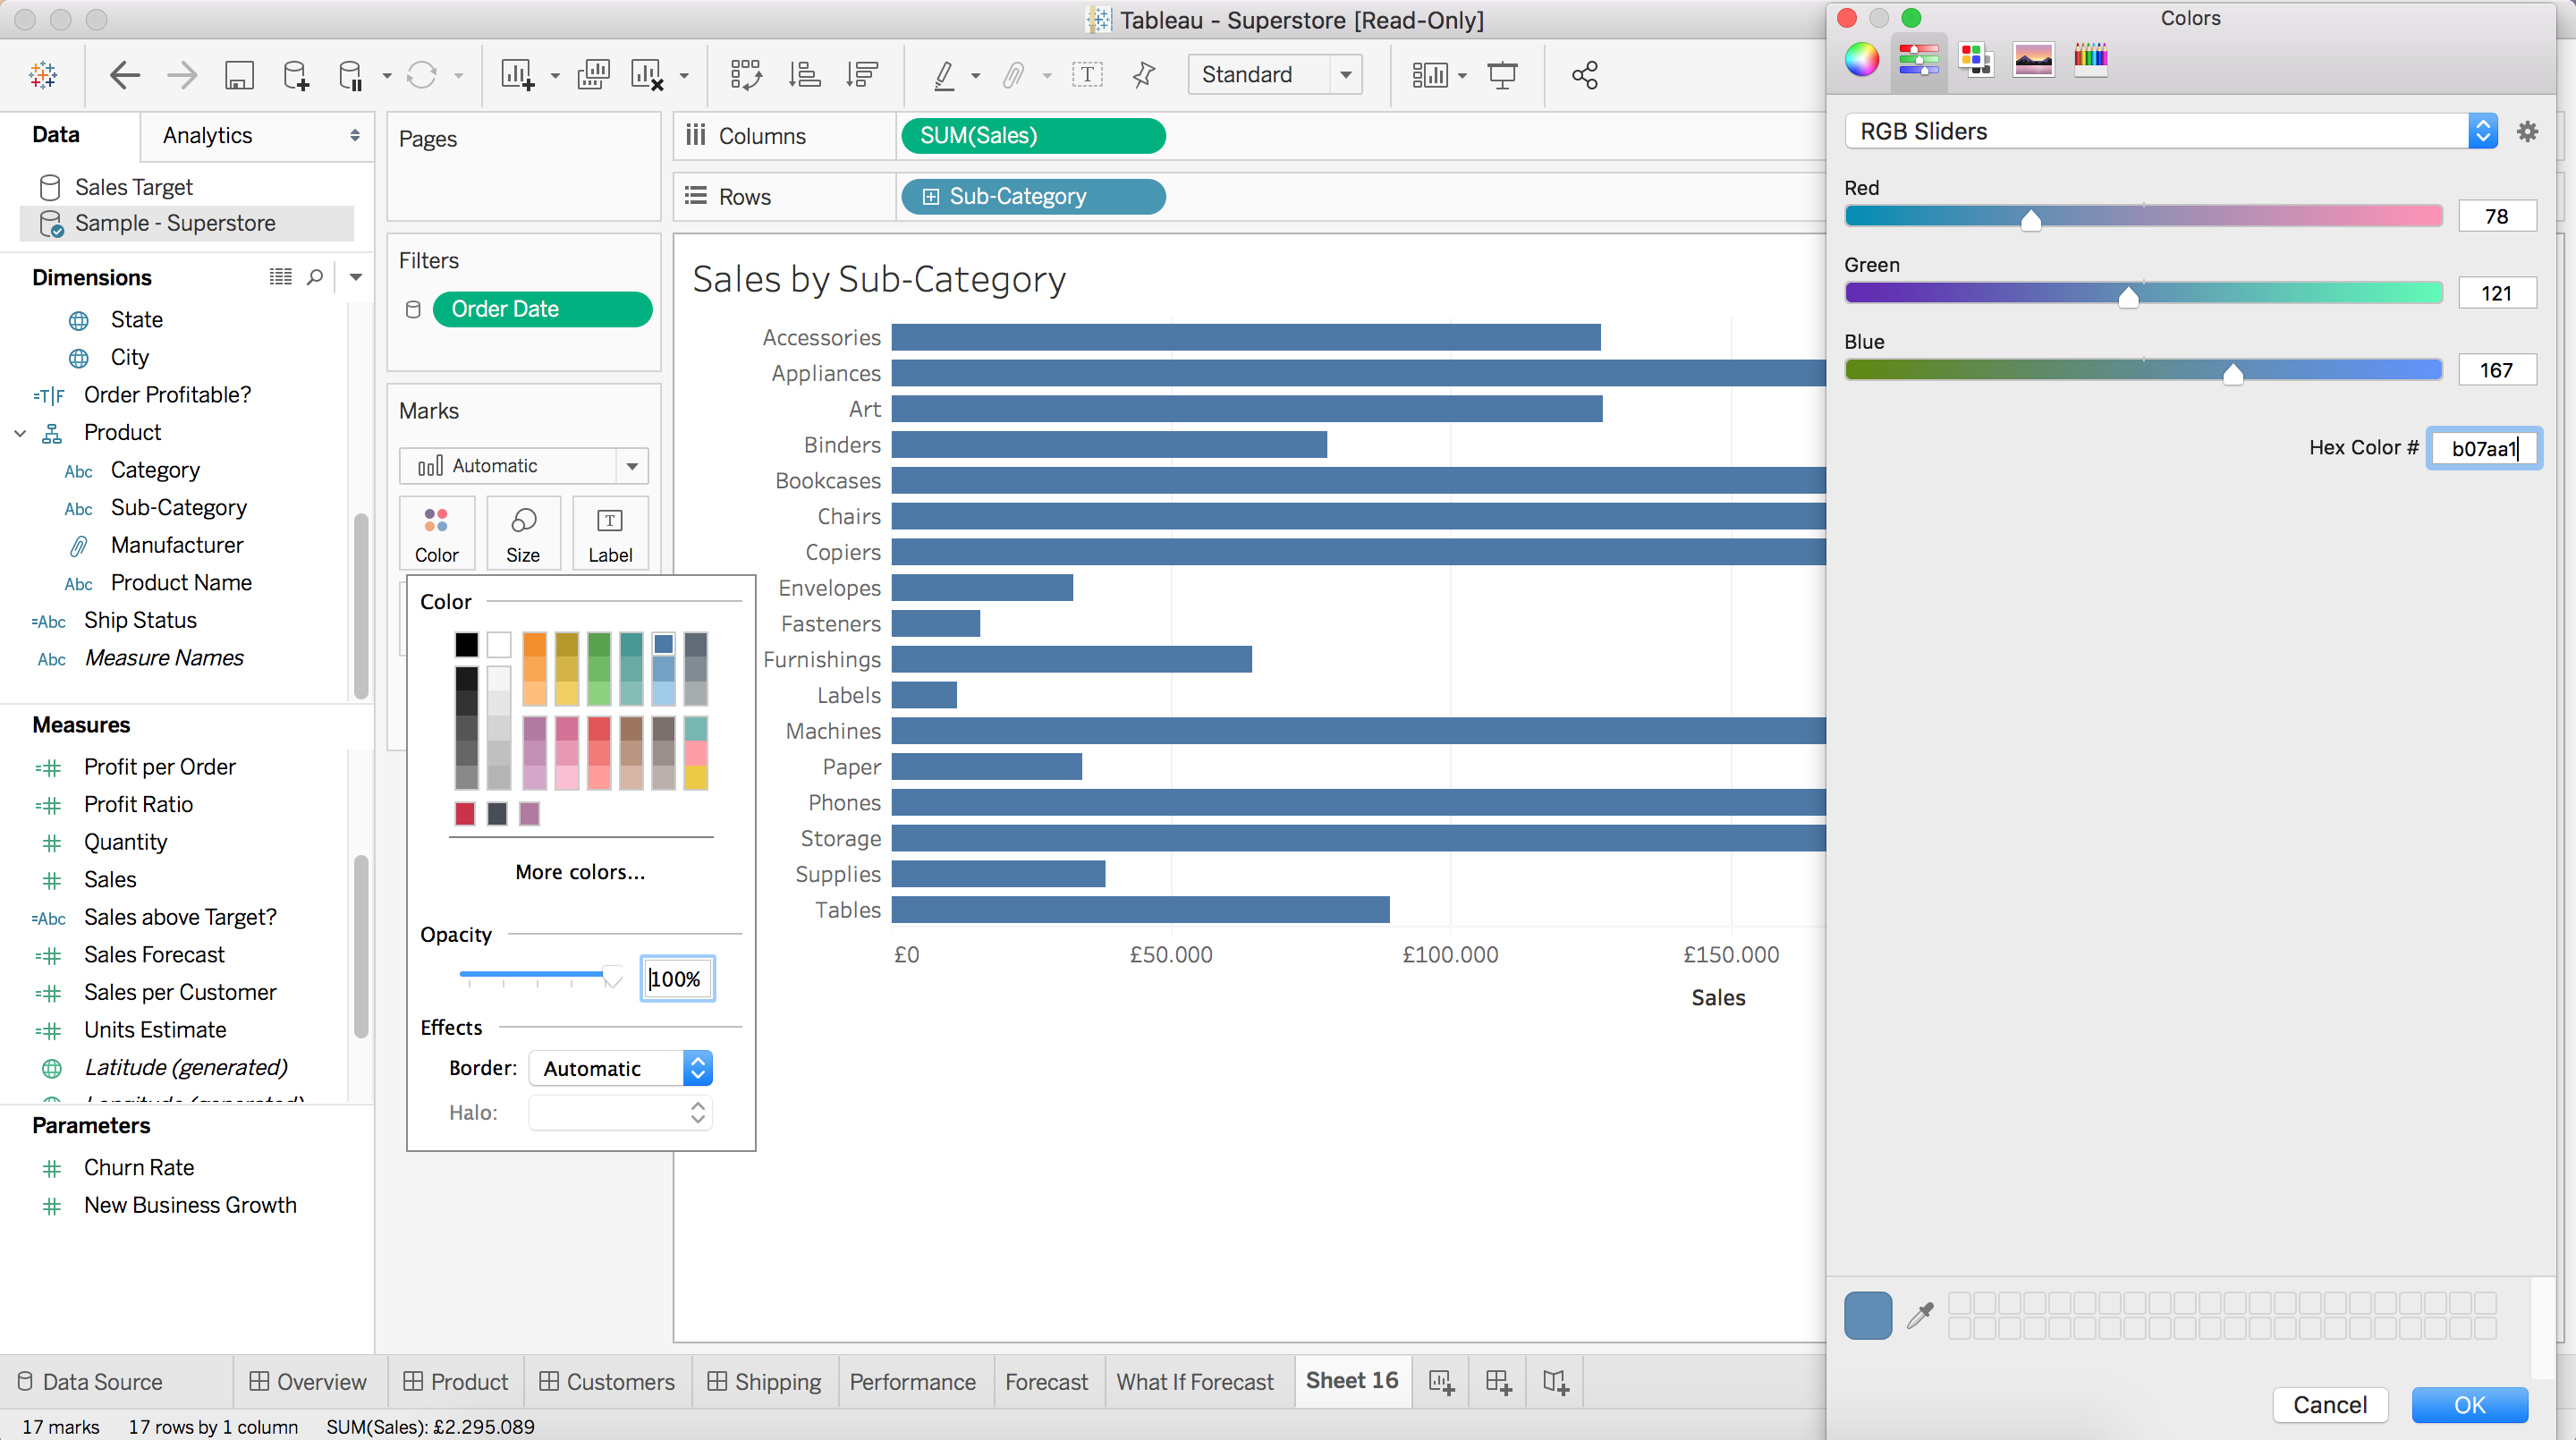Click the Show/Hide Cards icon

point(1430,75)
